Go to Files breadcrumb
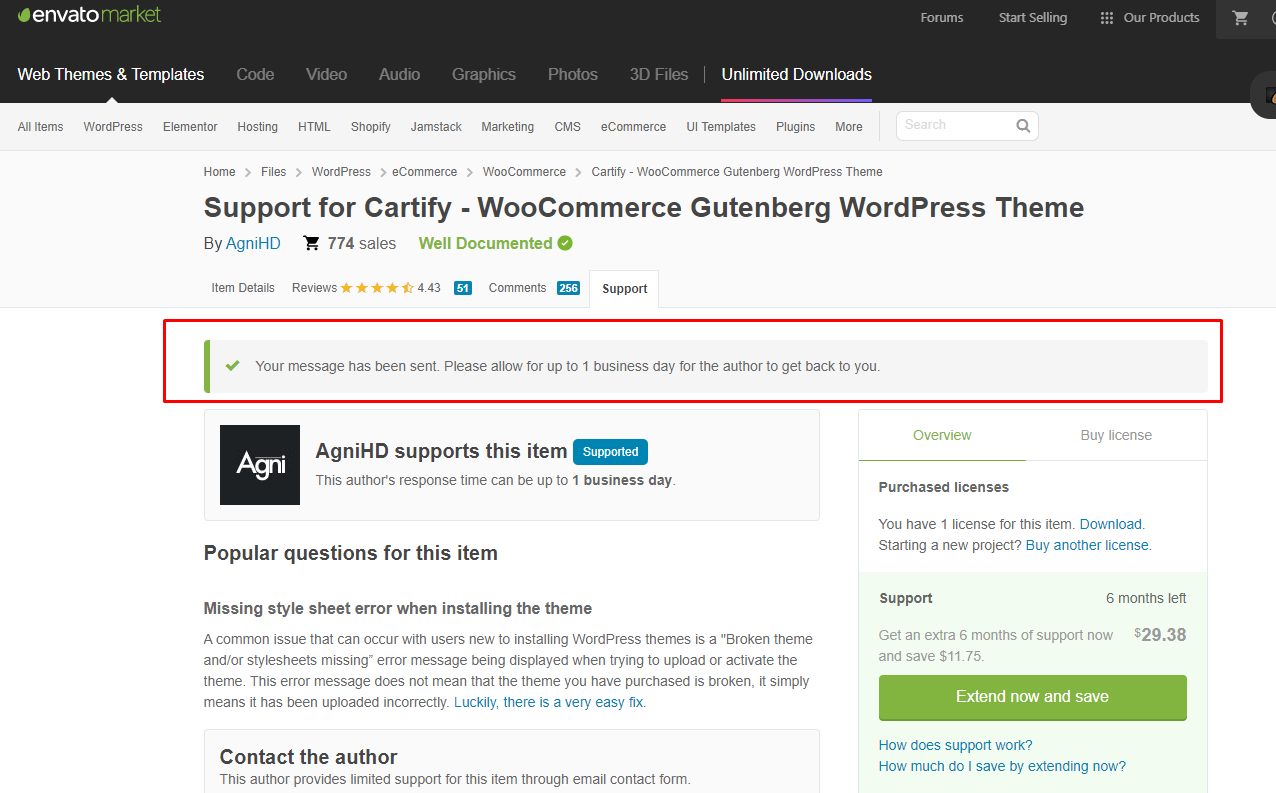 click(274, 172)
